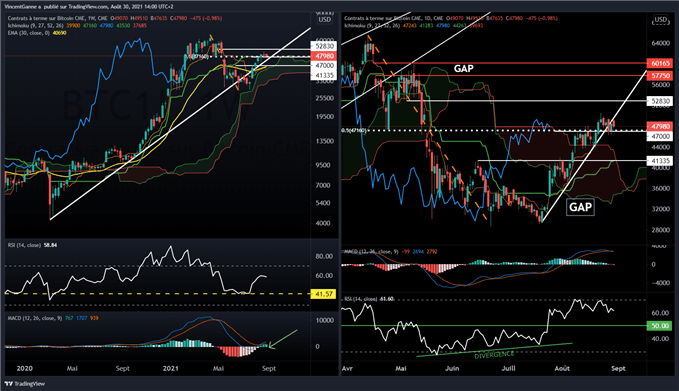Click 64000 on daily price axis

click(x=660, y=43)
